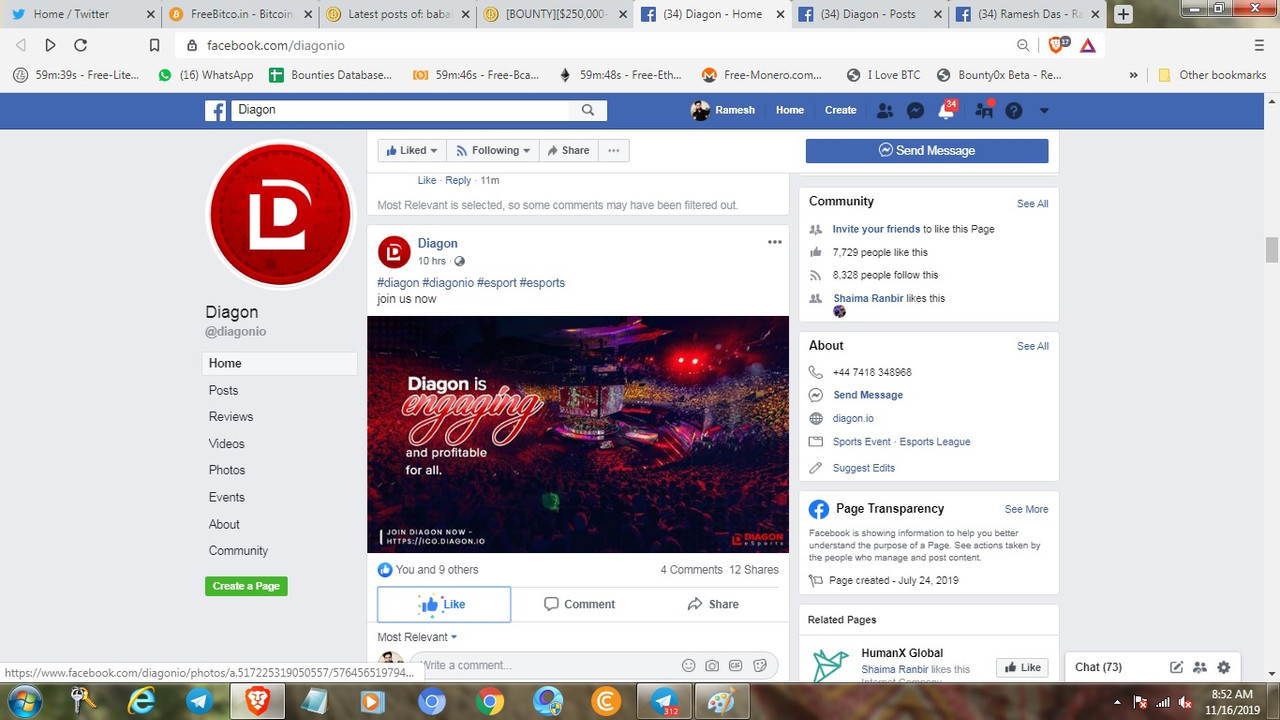The height and width of the screenshot is (720, 1280).
Task: Click the green Create a Page button
Action: (x=246, y=586)
